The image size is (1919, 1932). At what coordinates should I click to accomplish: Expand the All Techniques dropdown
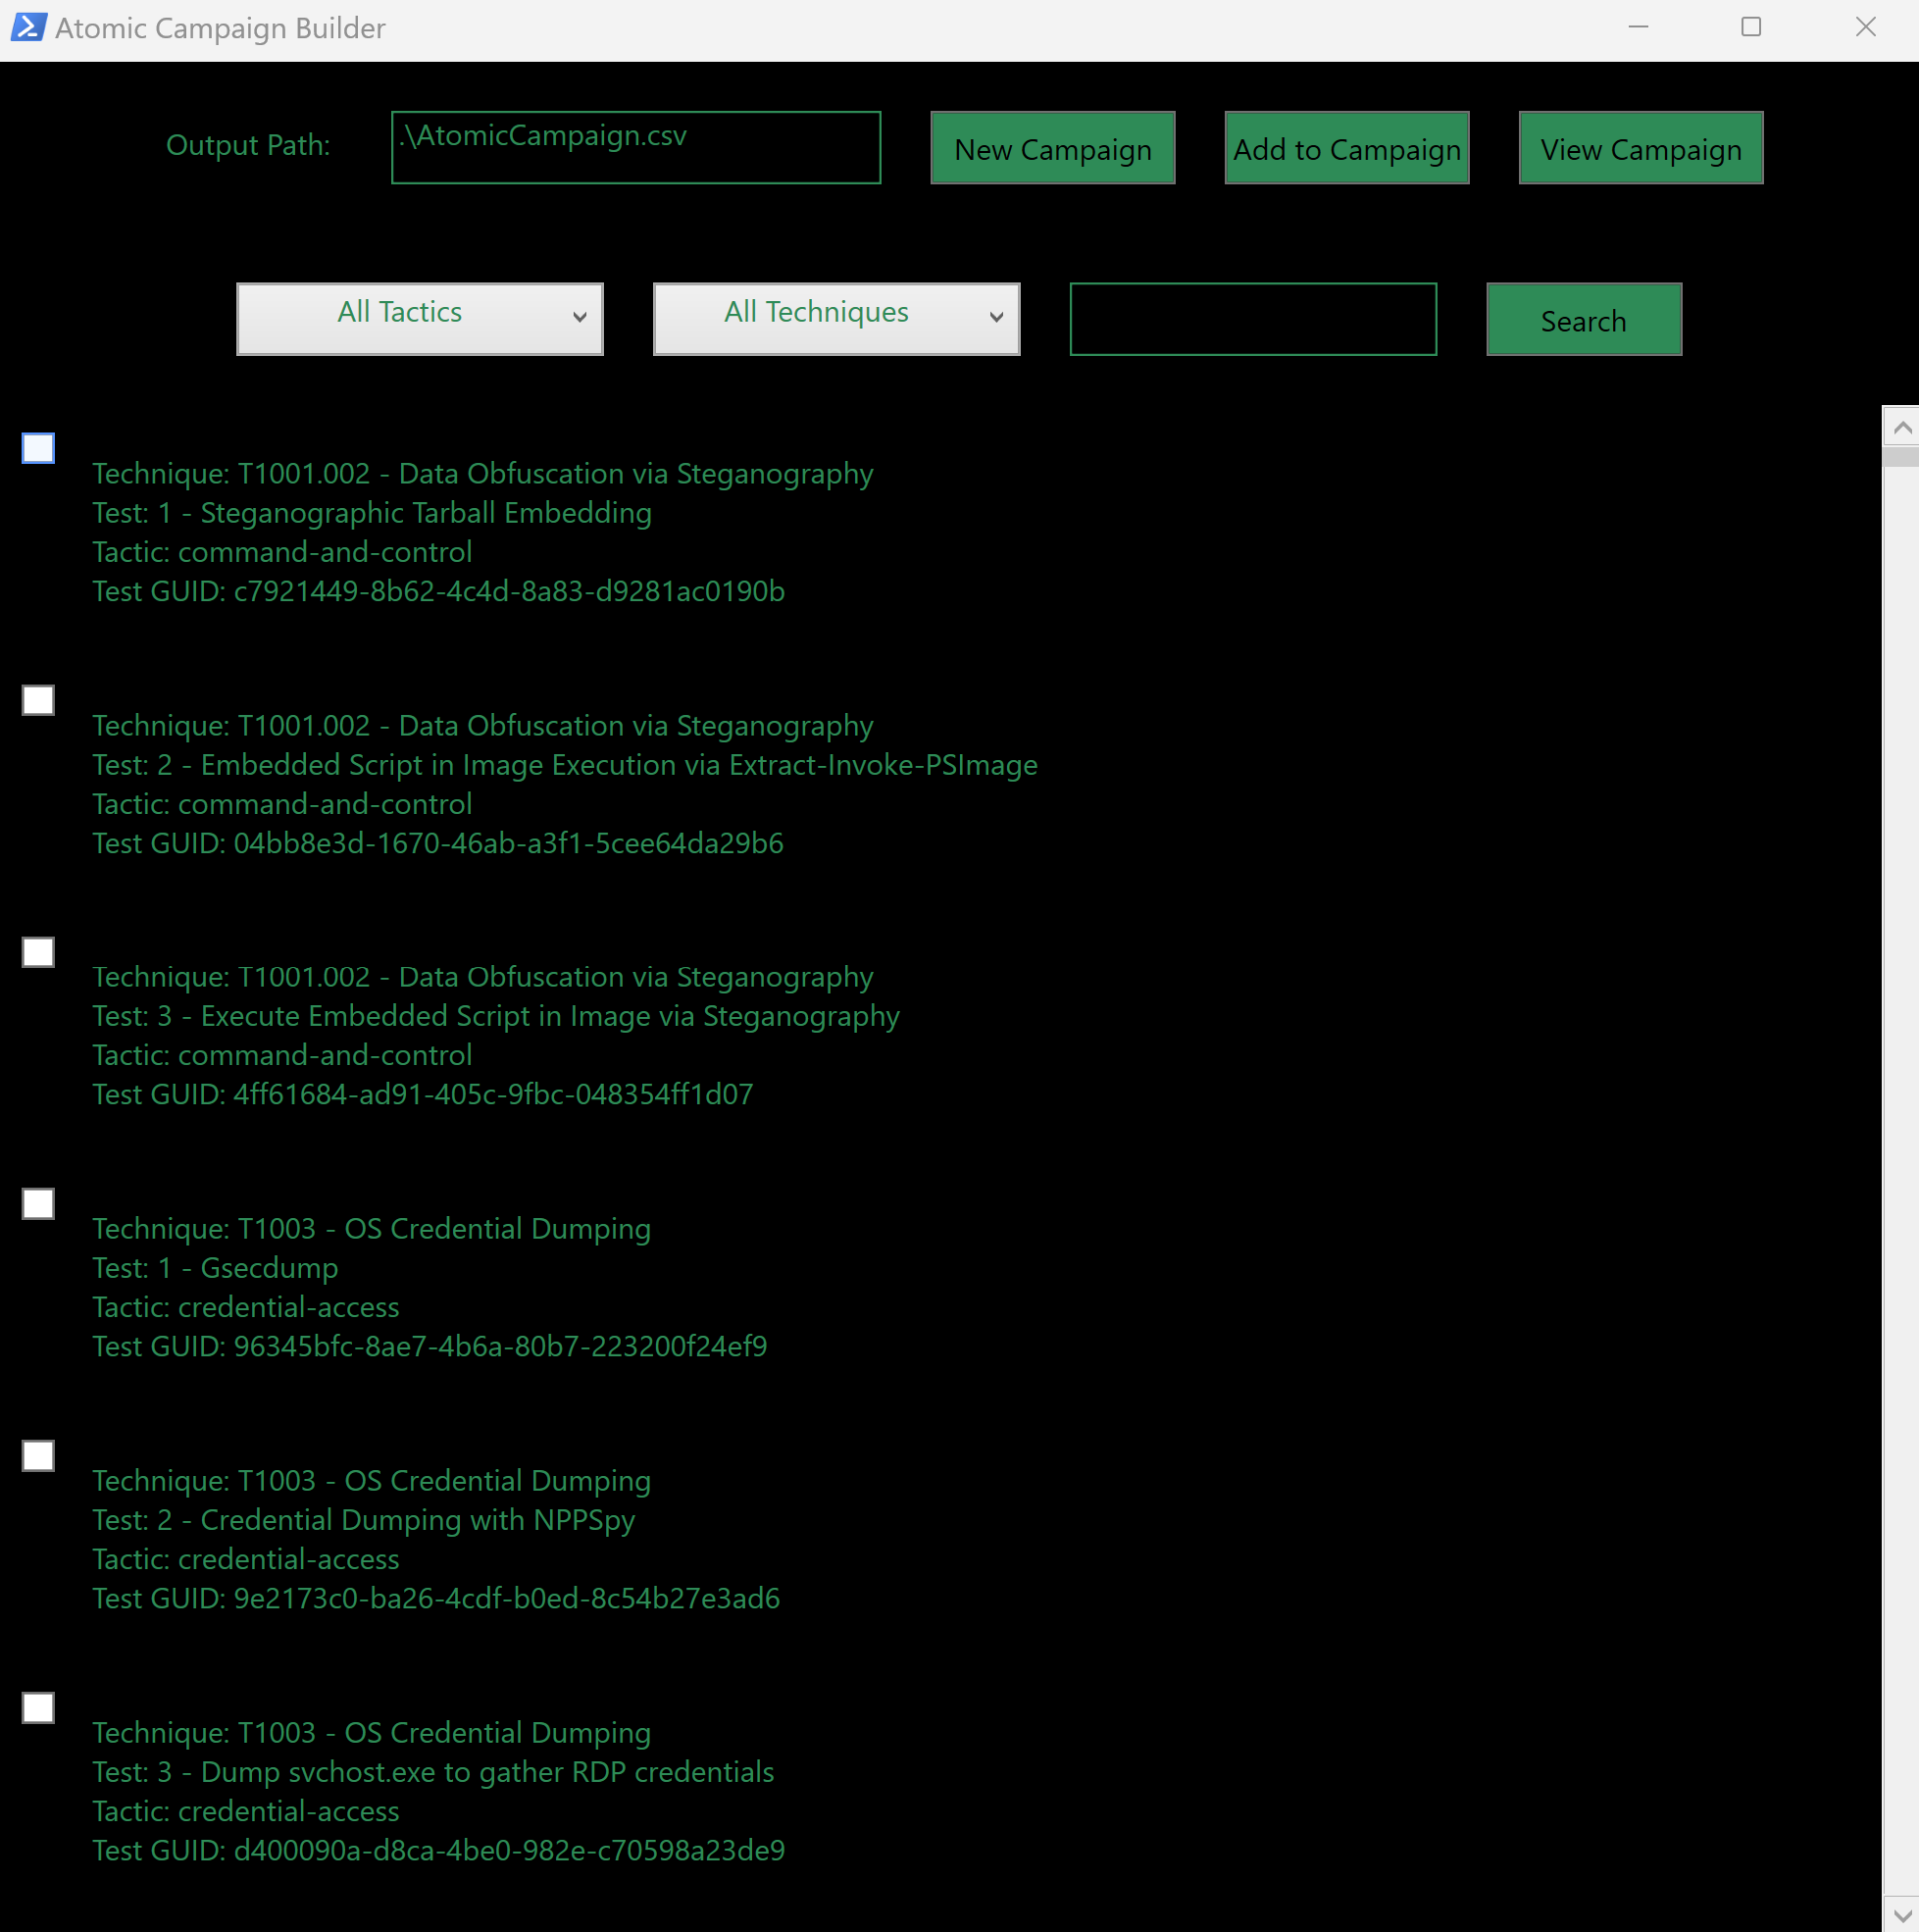tap(836, 318)
